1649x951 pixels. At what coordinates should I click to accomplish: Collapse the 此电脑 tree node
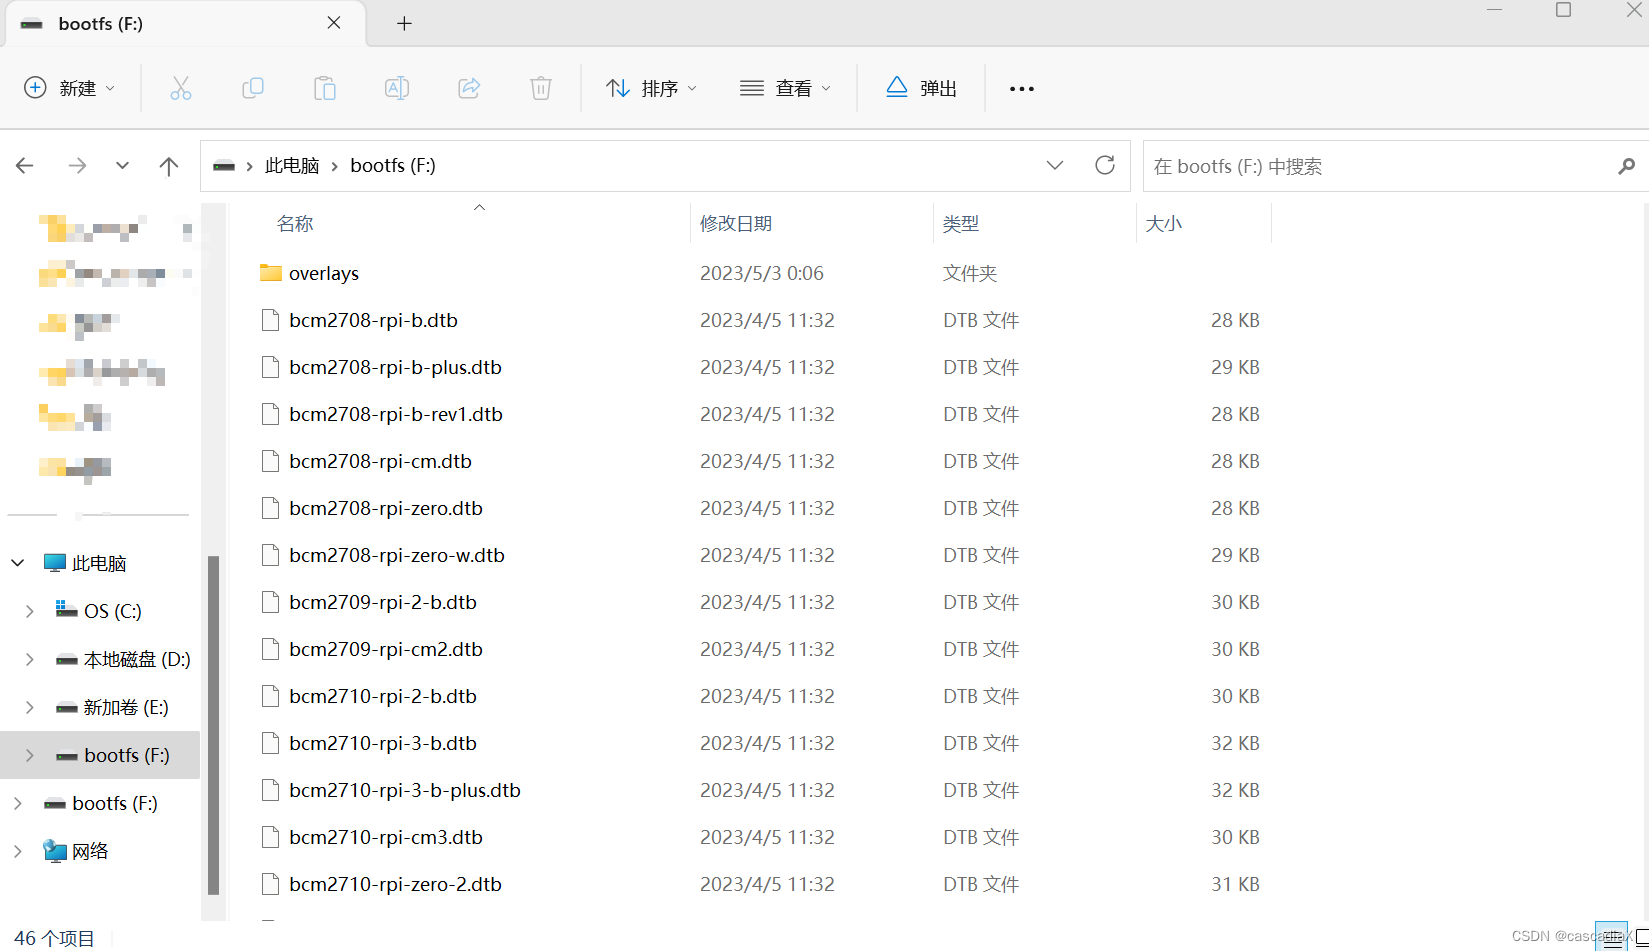click(x=18, y=563)
